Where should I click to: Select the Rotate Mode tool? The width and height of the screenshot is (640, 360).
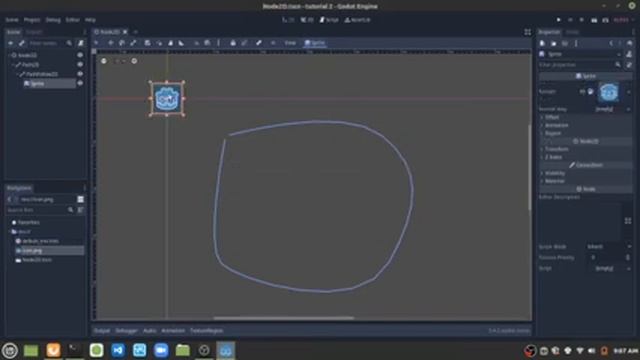(122, 43)
